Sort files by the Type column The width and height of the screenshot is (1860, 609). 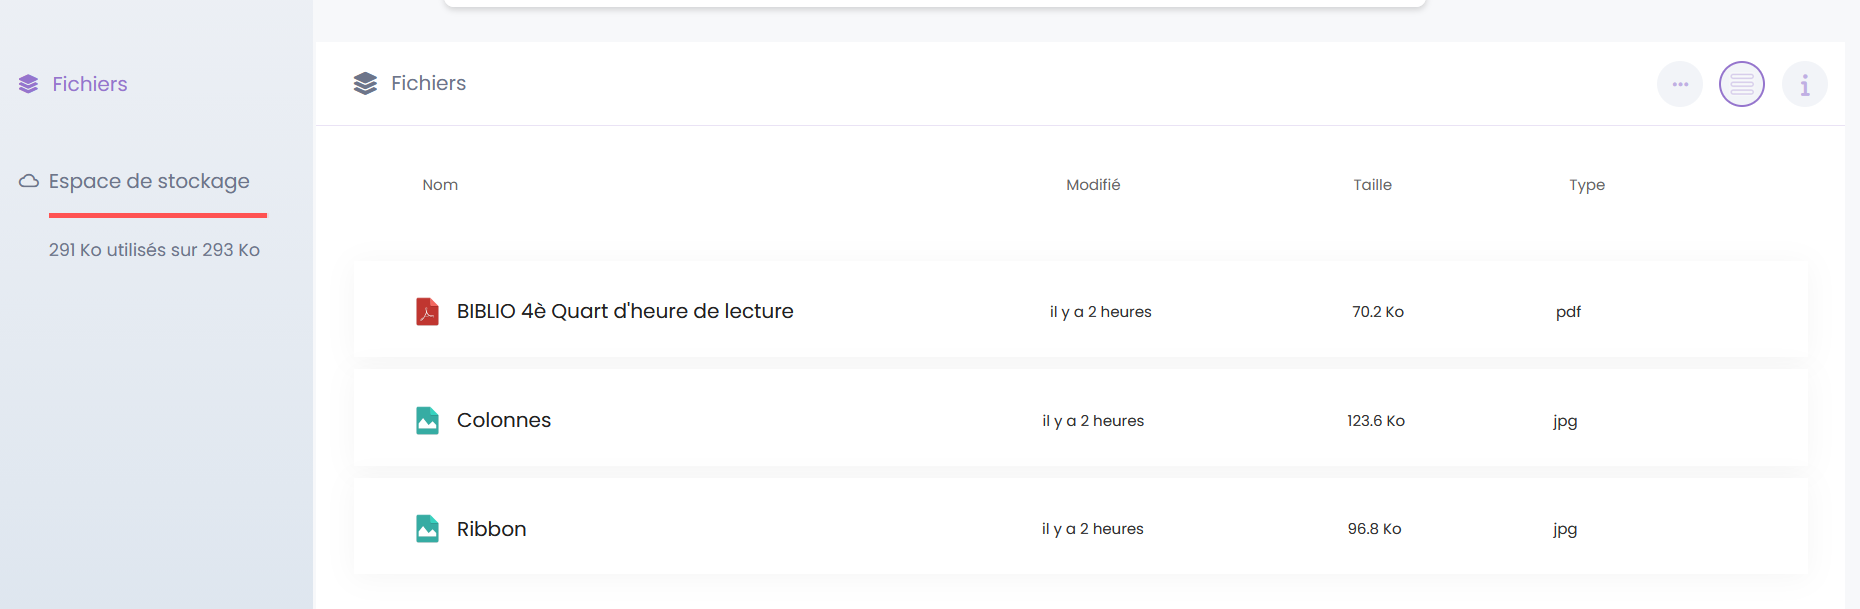[x=1587, y=185]
